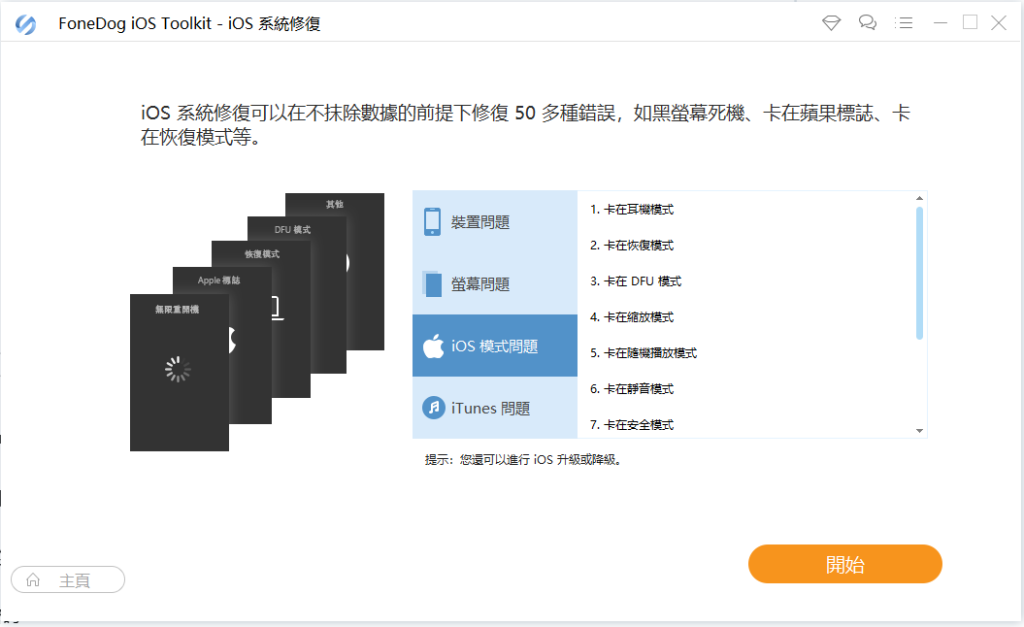Click the screen icon beside 螢幕問題
The width and height of the screenshot is (1024, 627).
432,284
